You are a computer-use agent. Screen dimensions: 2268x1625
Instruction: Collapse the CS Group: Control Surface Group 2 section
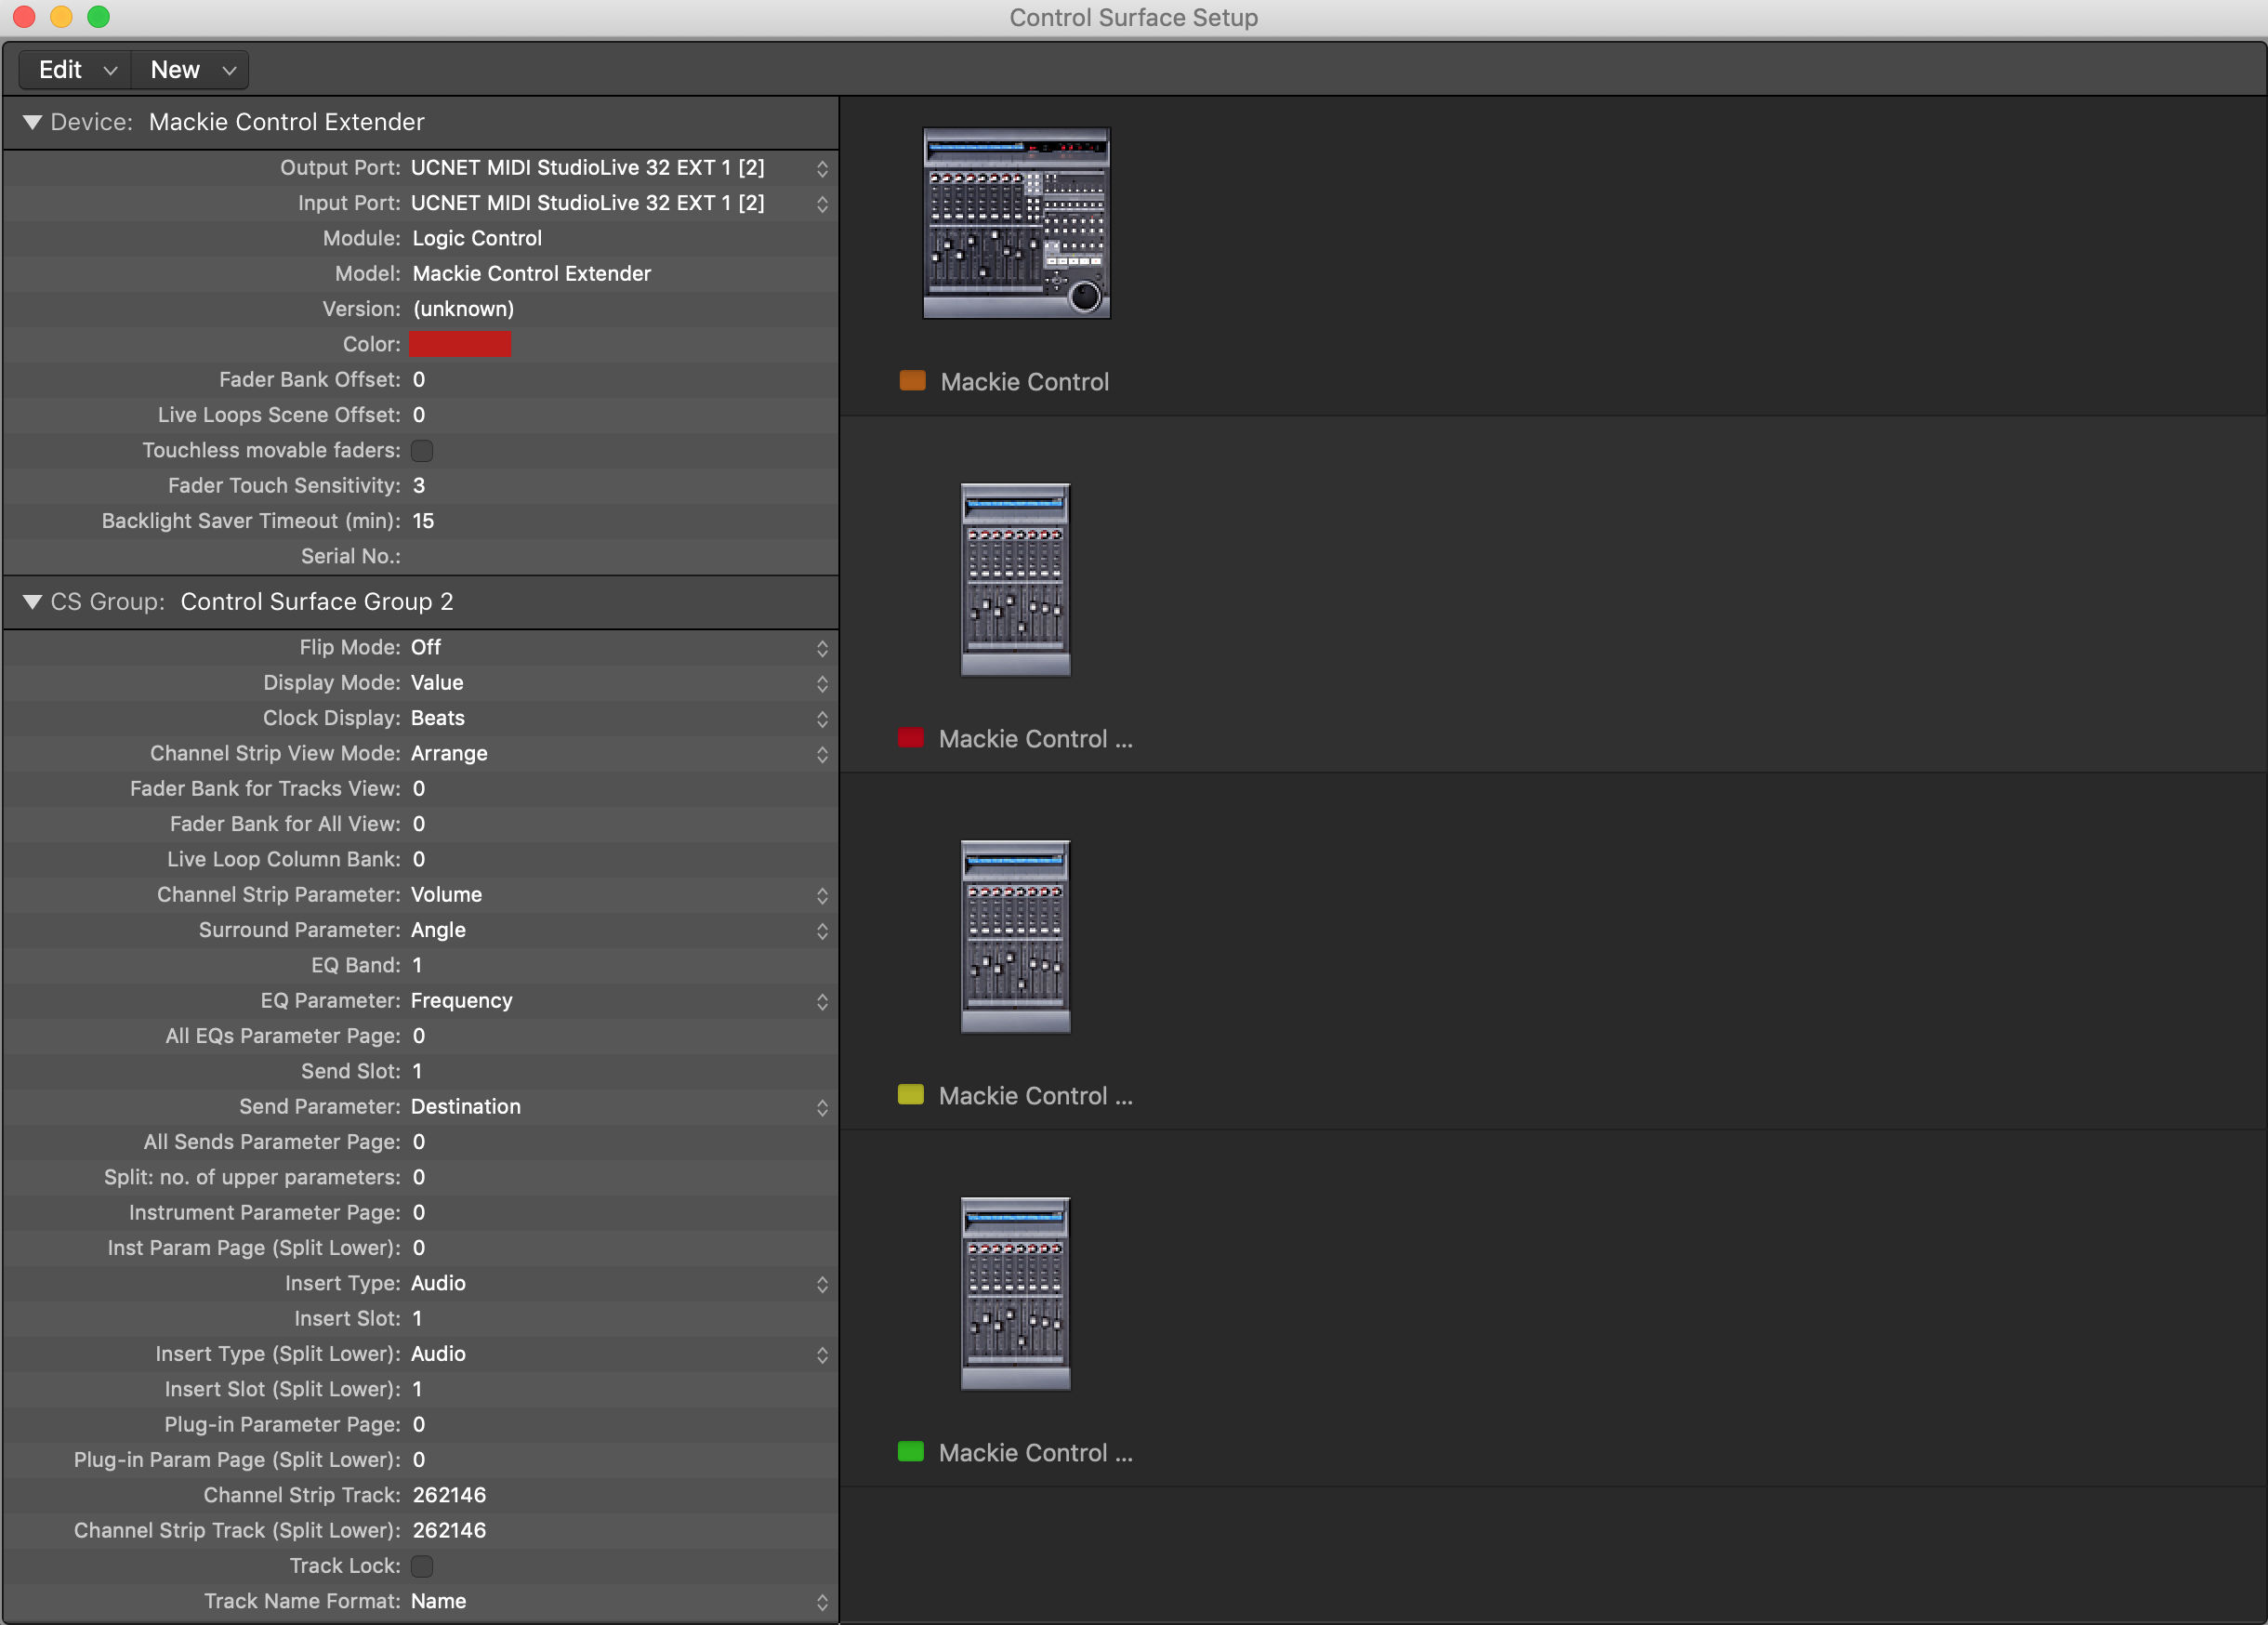32,601
